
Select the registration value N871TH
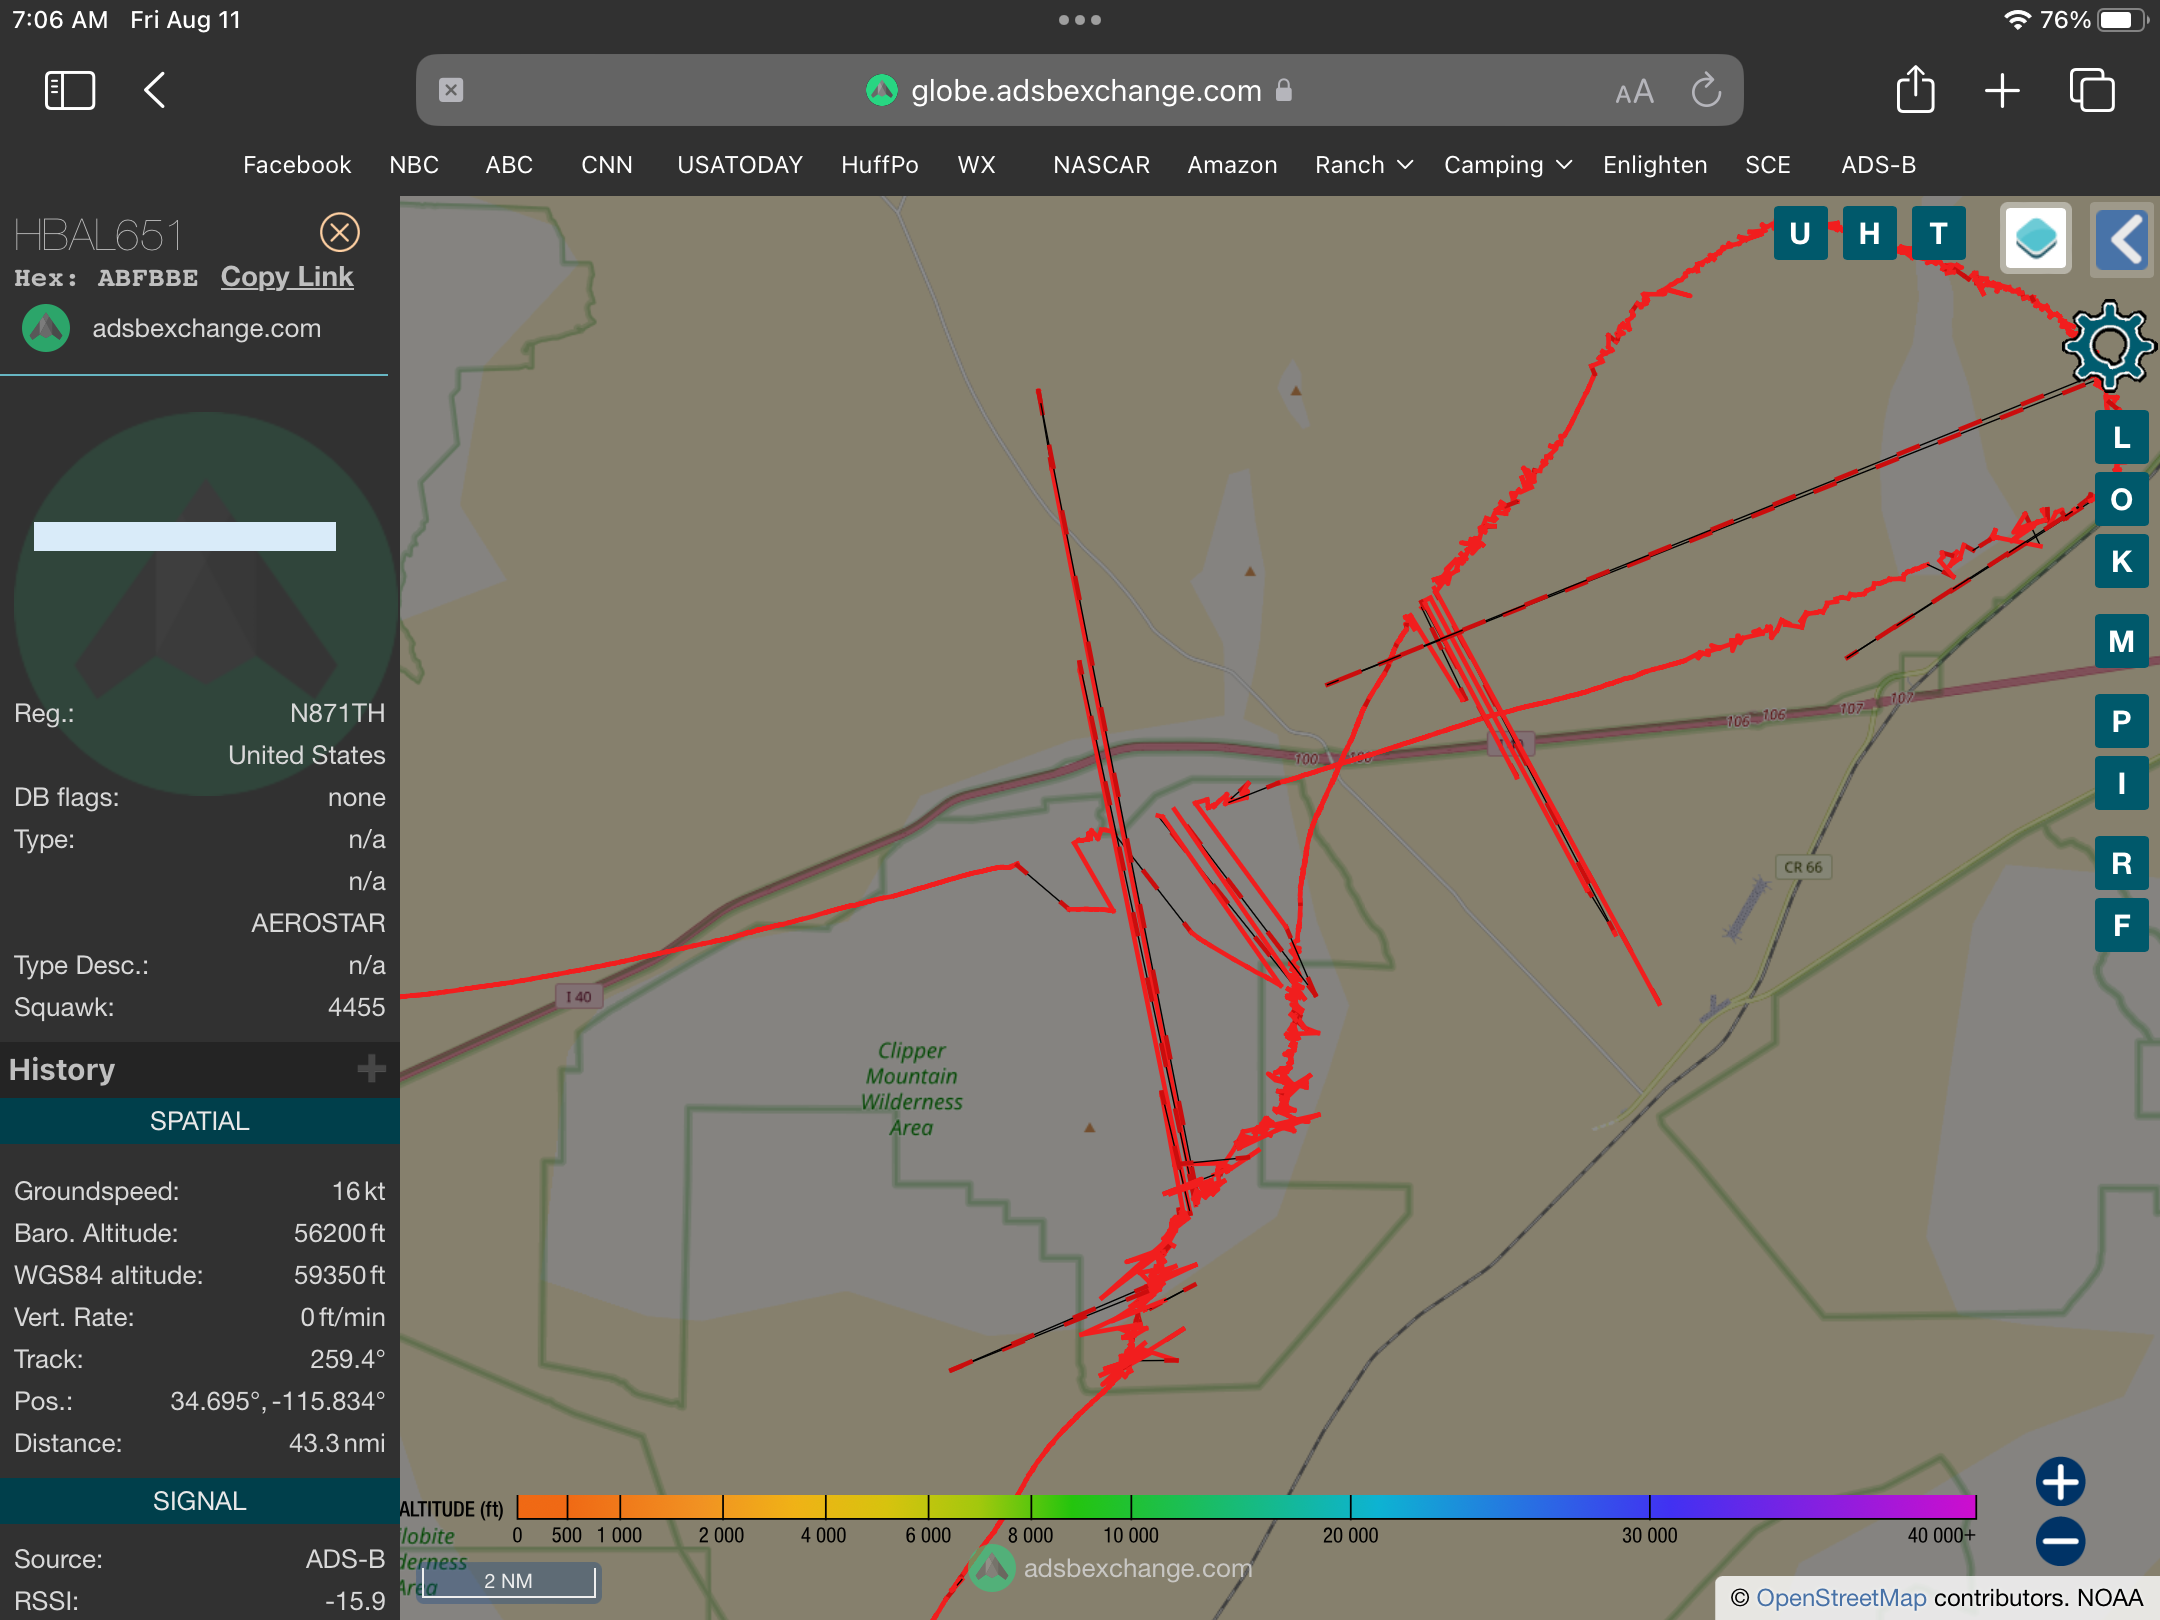point(337,713)
